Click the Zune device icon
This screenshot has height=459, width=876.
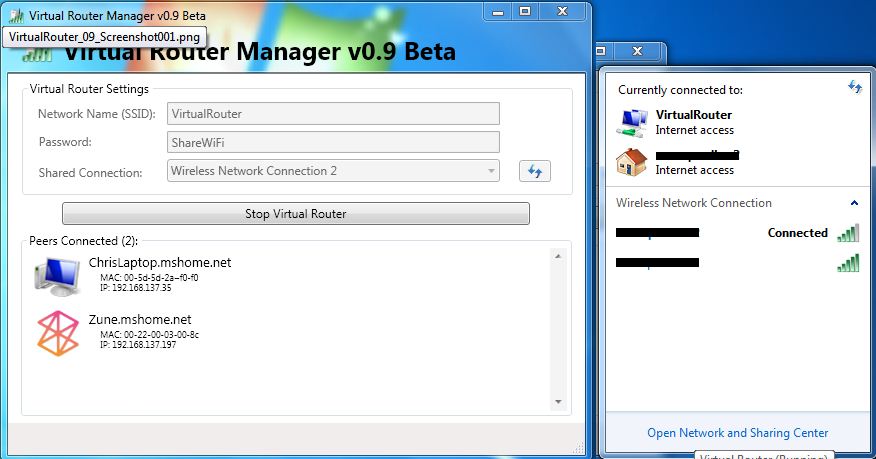pyautogui.click(x=58, y=333)
